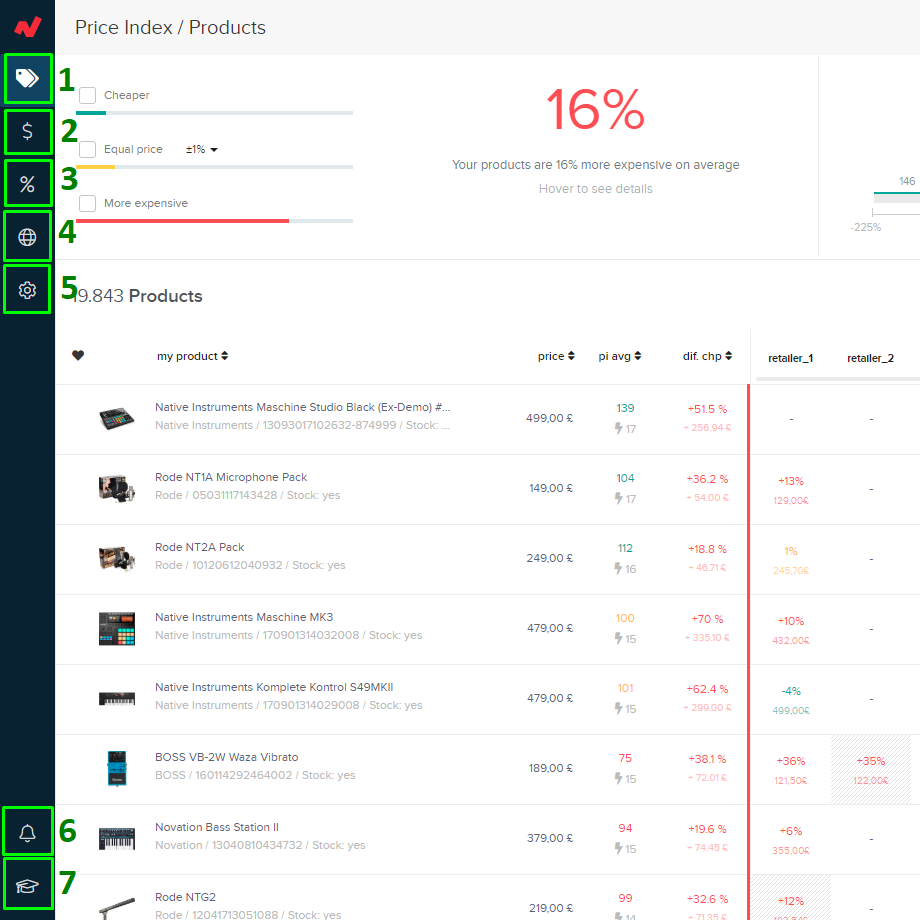Image resolution: width=920 pixels, height=920 pixels.
Task: Click retailer_1's +13% cell for Rode NT1A
Action: pos(790,489)
